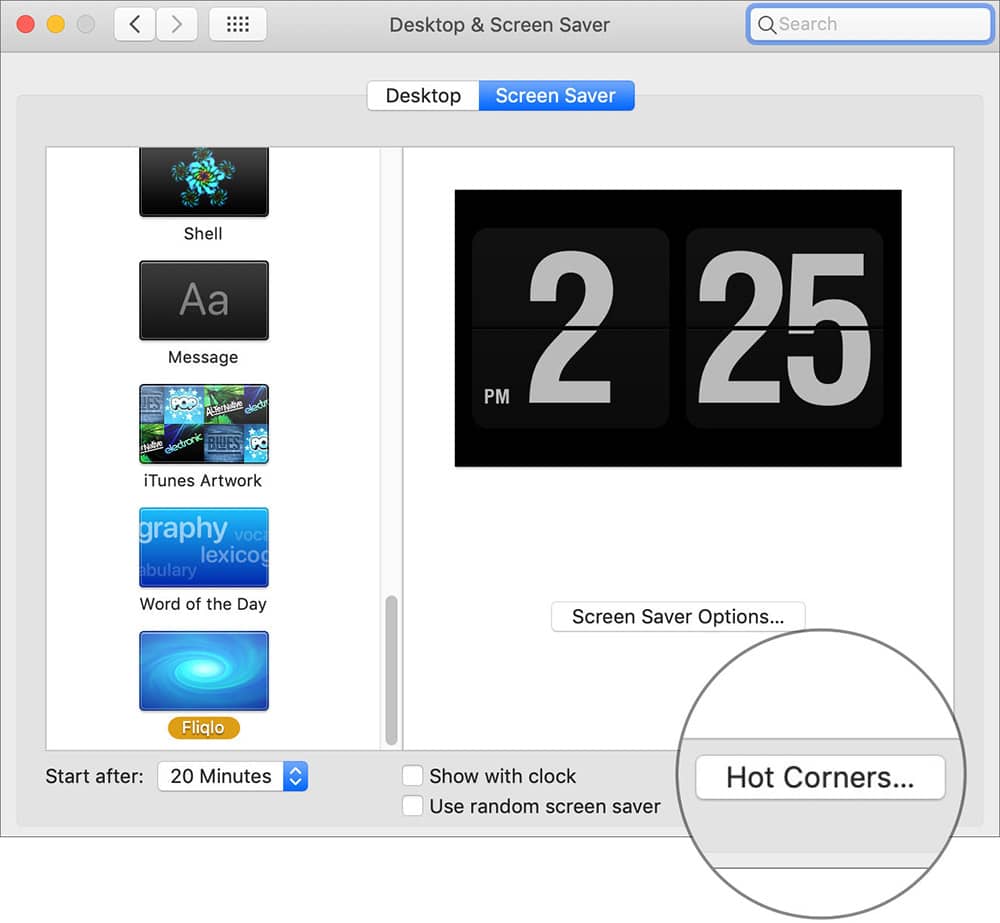Image resolution: width=1000 pixels, height=923 pixels.
Task: Switch to the Desktop tab
Action: coord(422,95)
